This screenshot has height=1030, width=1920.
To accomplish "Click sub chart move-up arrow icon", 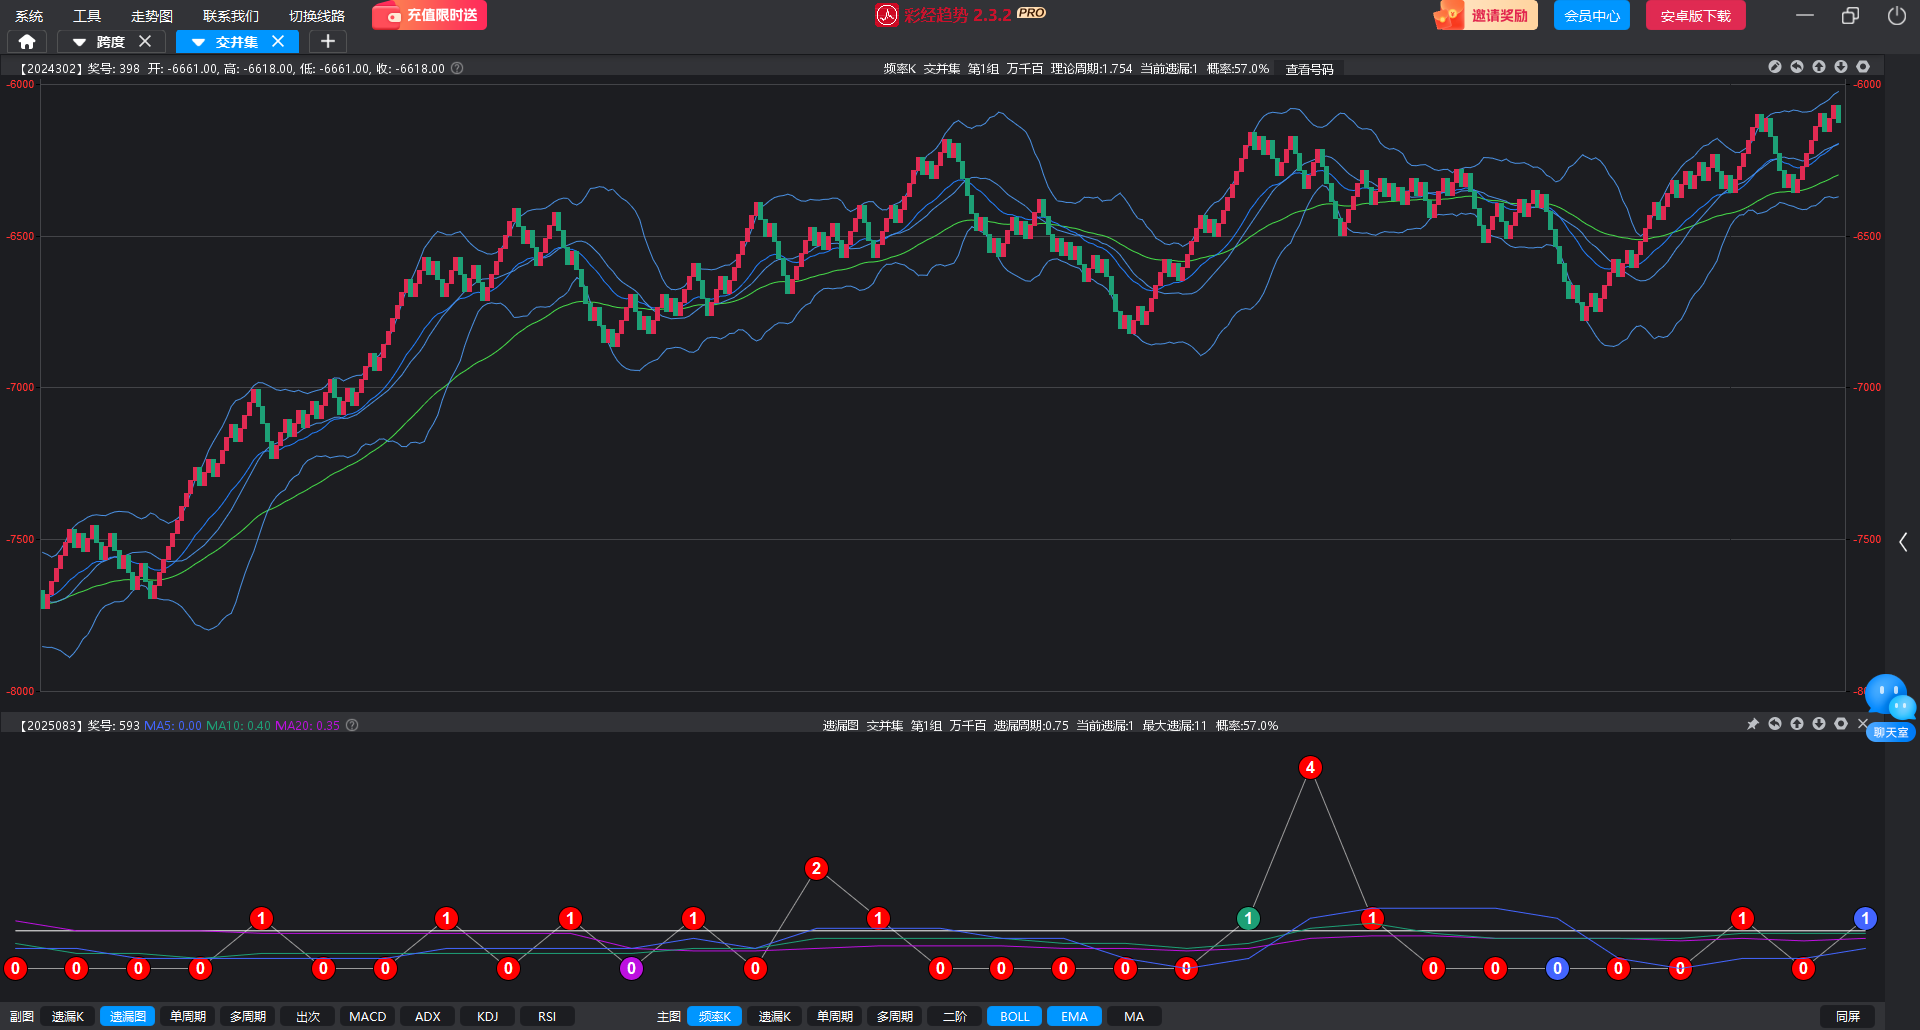I will point(1797,724).
